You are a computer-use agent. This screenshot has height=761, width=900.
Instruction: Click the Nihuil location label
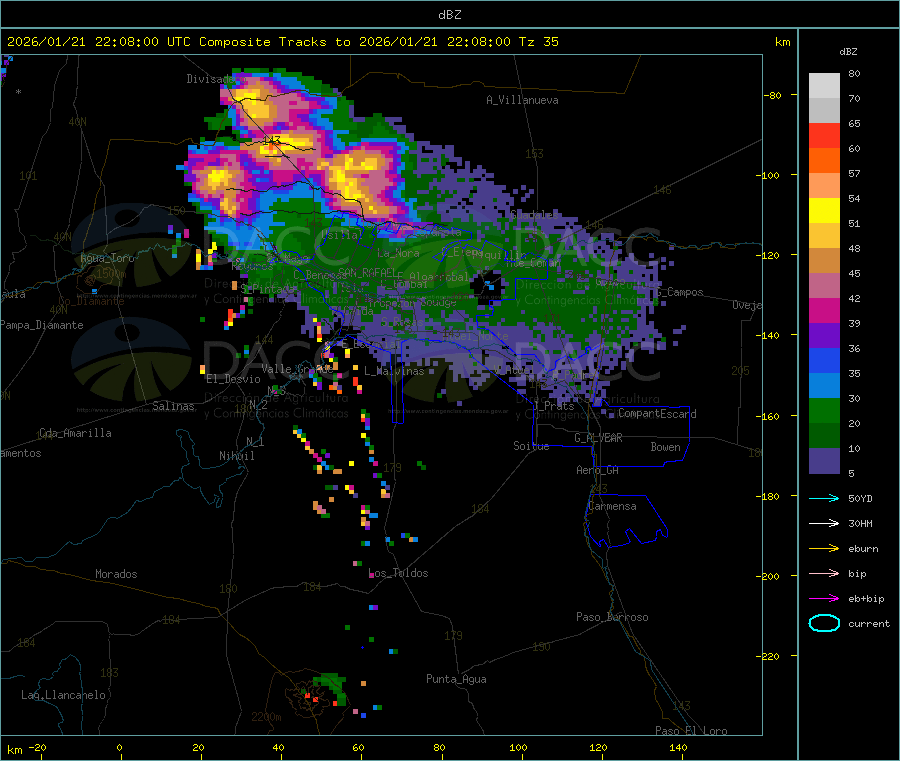(x=236, y=456)
